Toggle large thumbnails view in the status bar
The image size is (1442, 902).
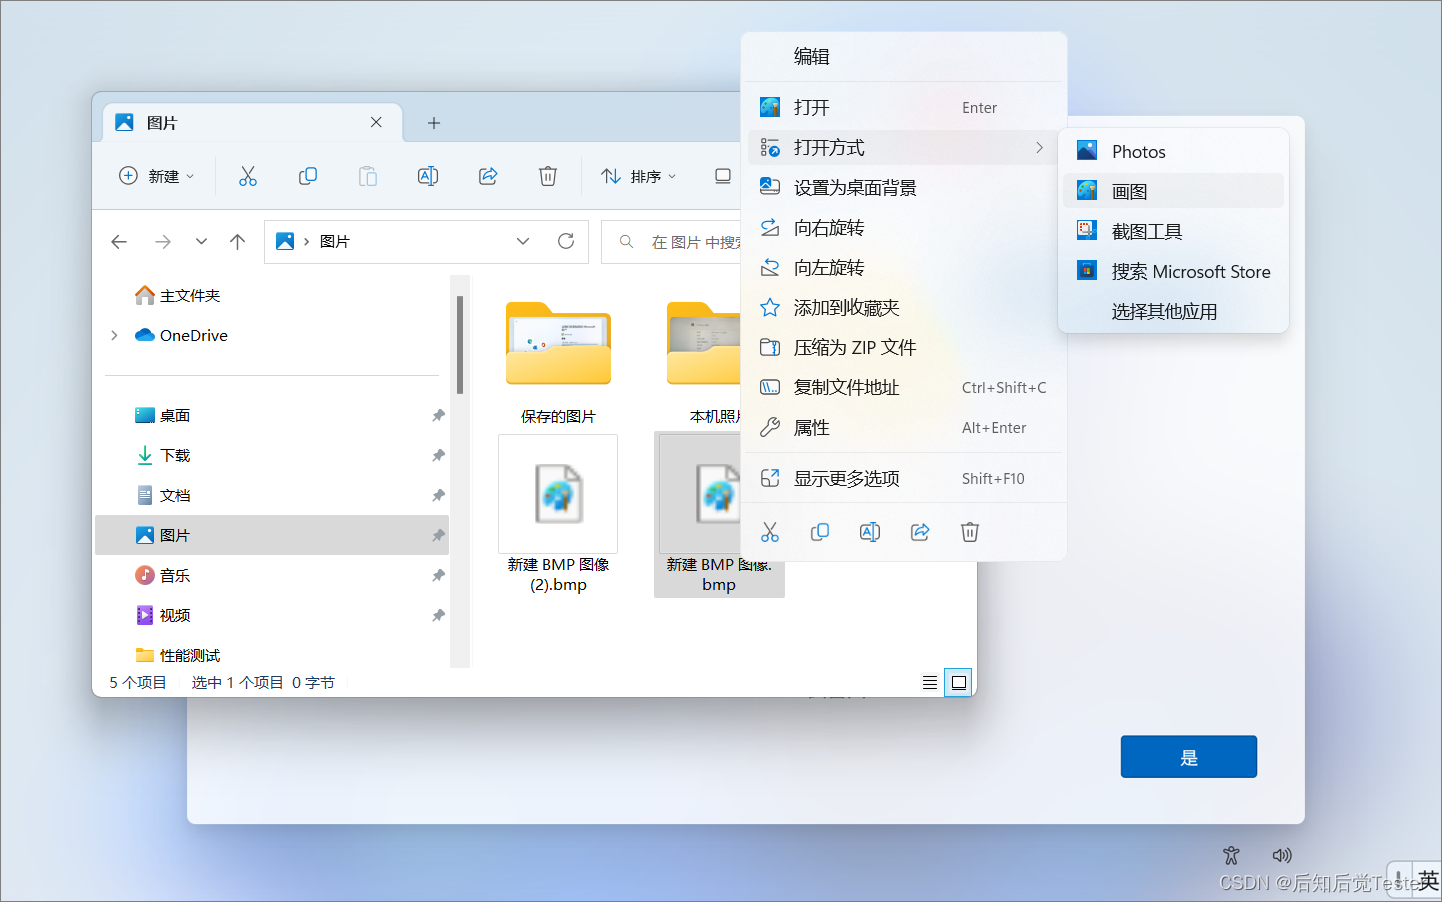958,681
